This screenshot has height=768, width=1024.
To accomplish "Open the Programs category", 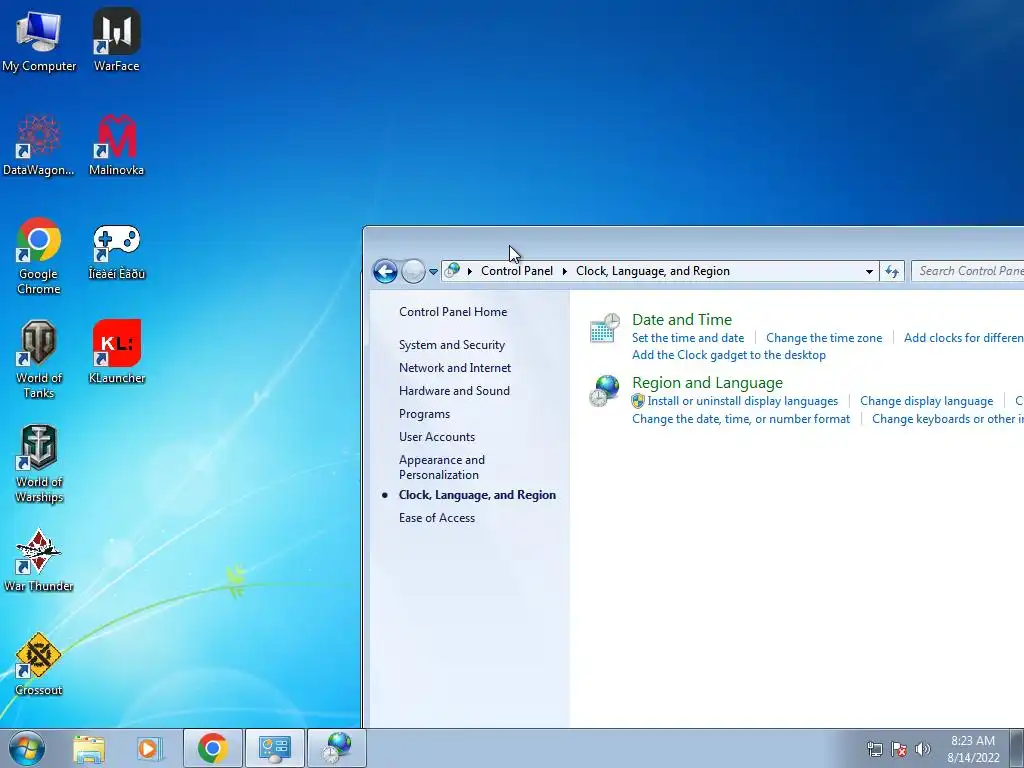I will 424,414.
